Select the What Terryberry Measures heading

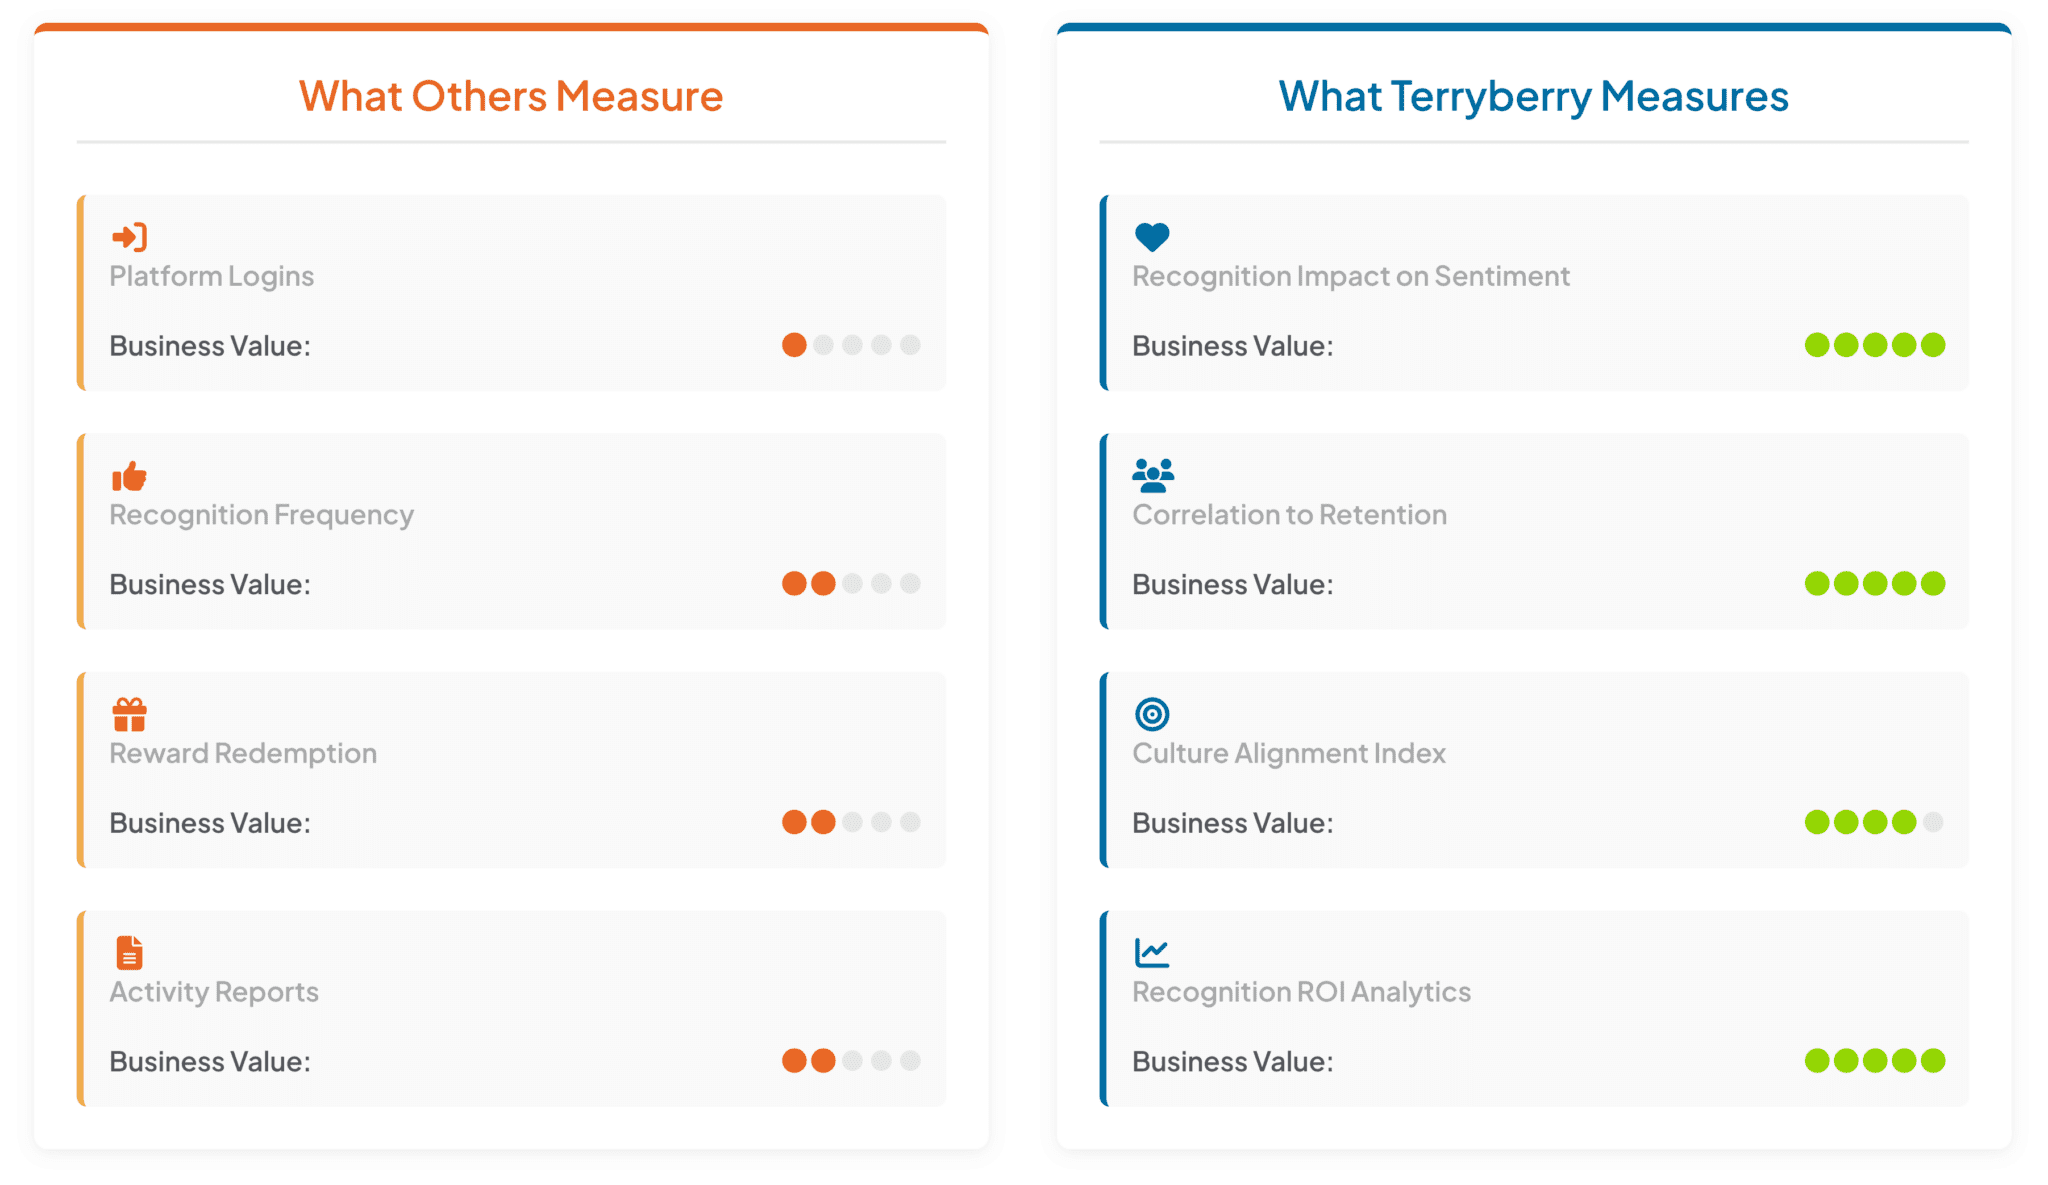point(1533,96)
